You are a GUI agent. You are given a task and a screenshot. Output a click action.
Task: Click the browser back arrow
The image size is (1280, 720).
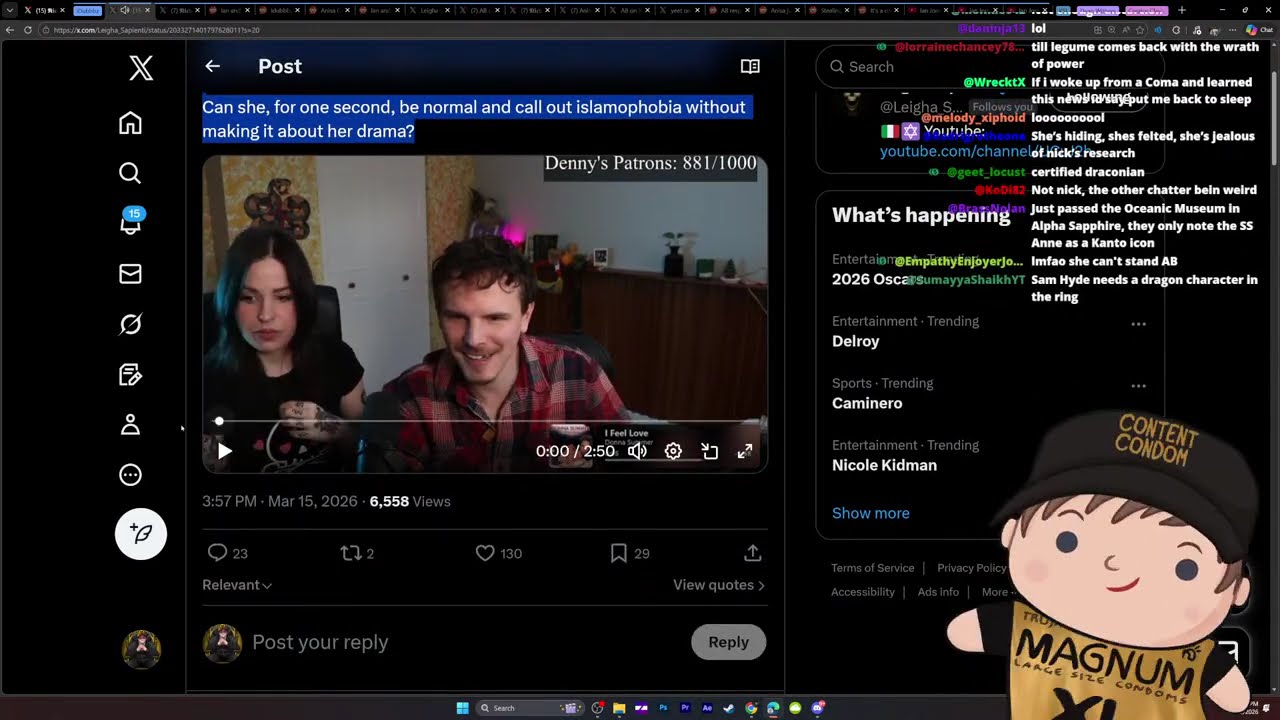[10, 30]
